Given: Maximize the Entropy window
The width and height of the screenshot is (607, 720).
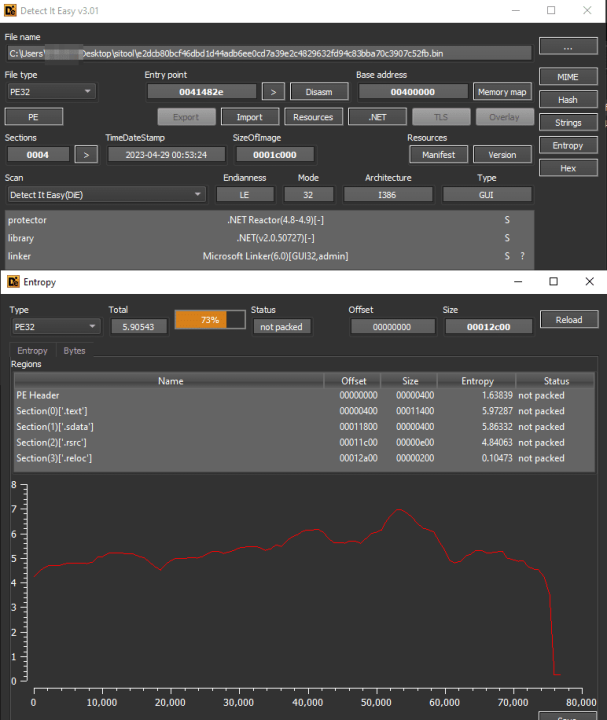Looking at the screenshot, I should pos(554,281).
